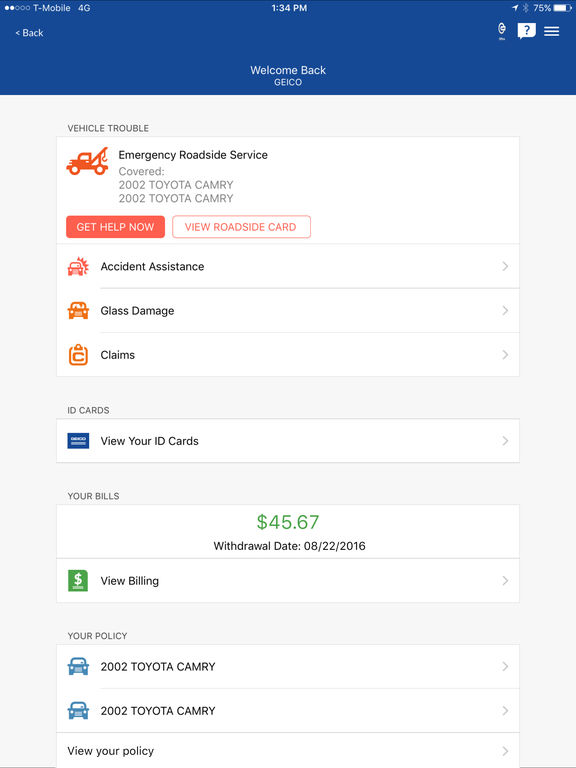This screenshot has width=576, height=768.
Task: Tap the VIEW ROADSIDE CARD button
Action: click(x=241, y=227)
